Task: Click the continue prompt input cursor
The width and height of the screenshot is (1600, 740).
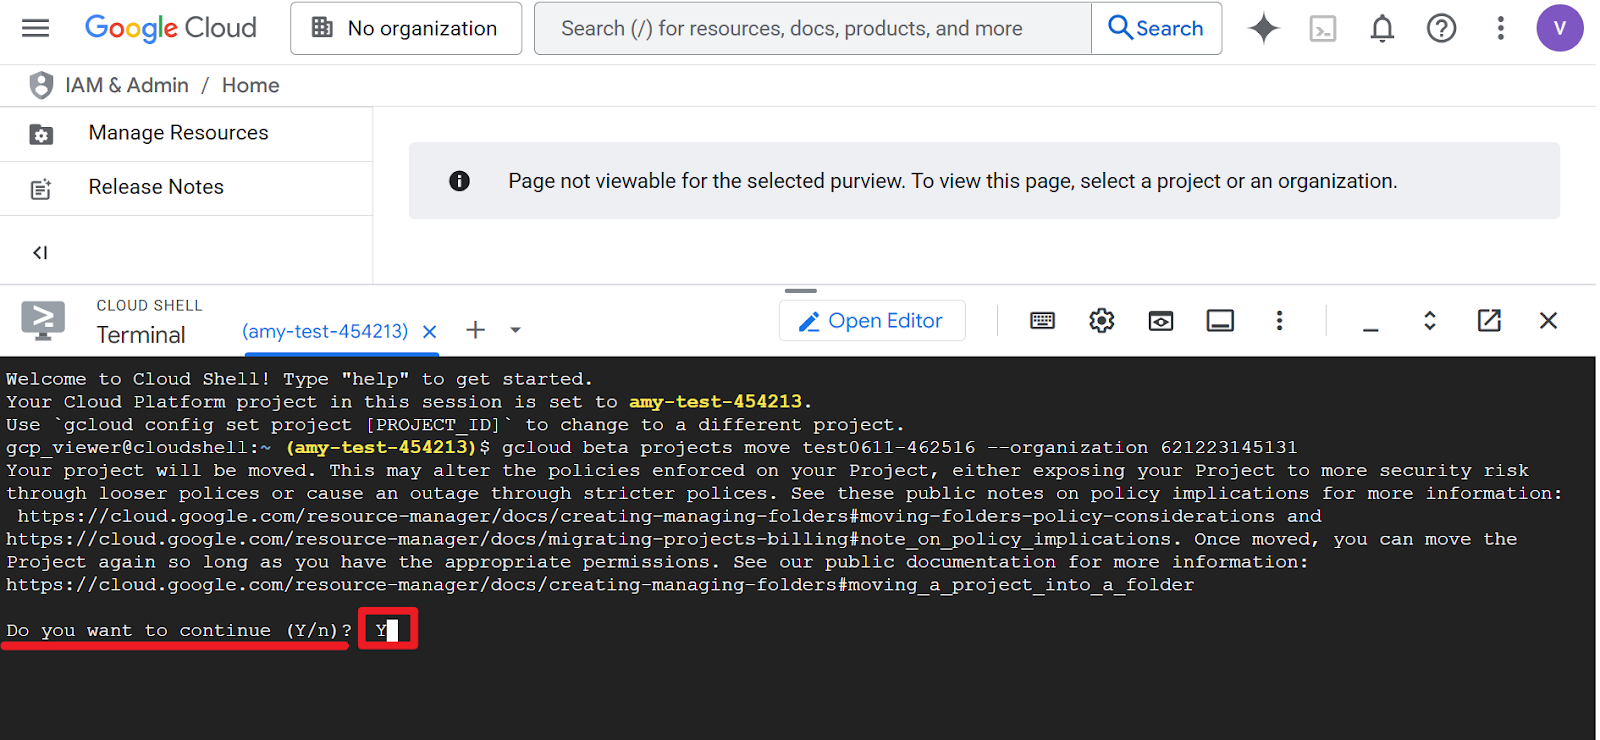Action: click(x=392, y=630)
